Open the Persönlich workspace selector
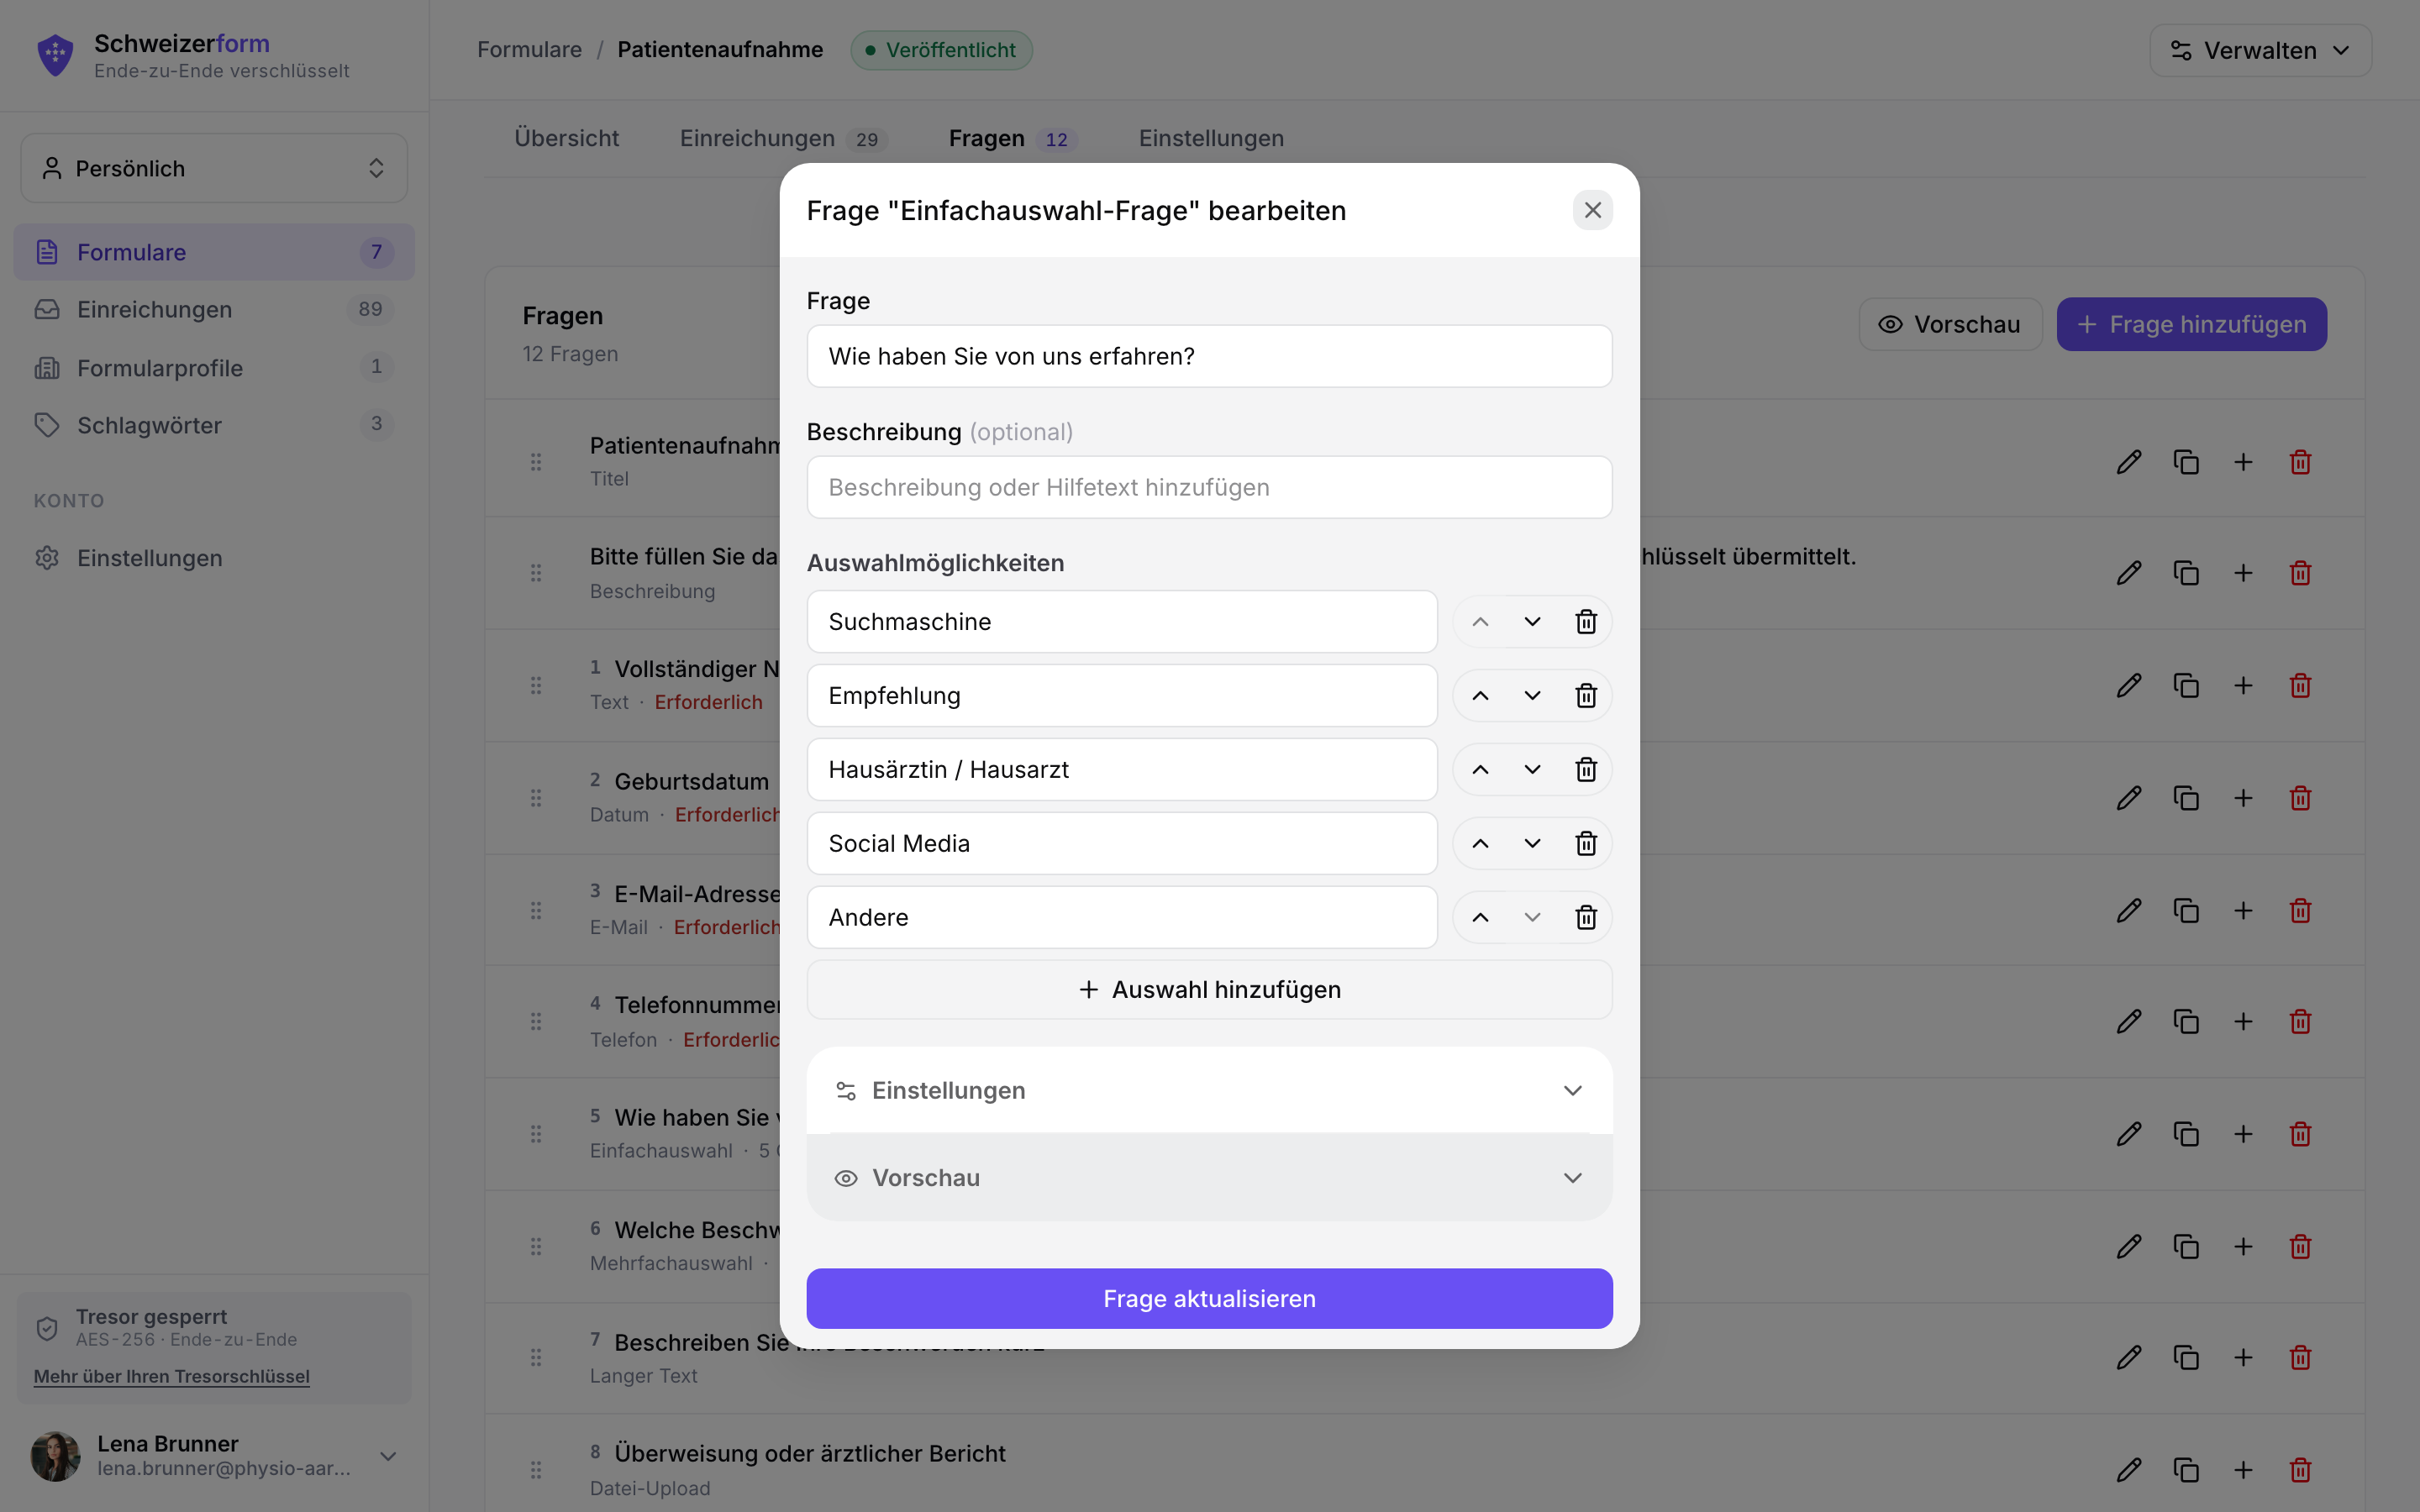Screen dimensions: 2420x1512 pyautogui.click(x=214, y=168)
